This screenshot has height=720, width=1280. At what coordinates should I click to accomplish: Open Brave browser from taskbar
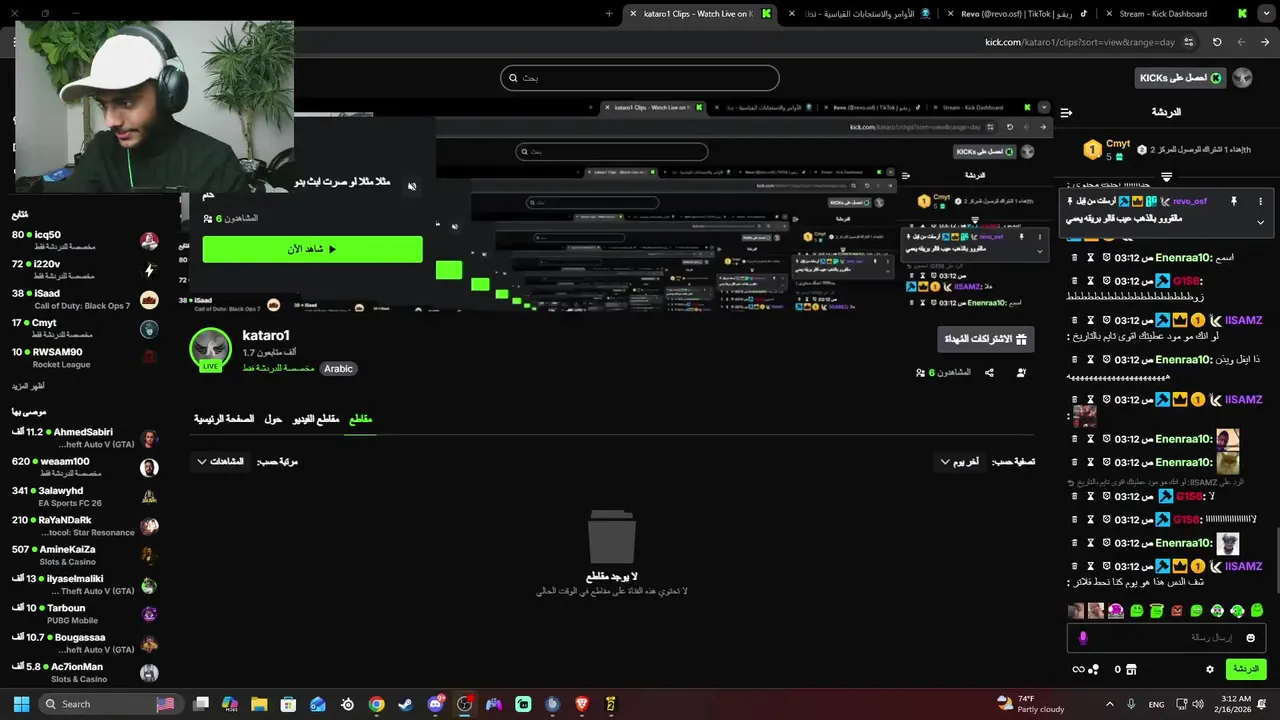582,704
